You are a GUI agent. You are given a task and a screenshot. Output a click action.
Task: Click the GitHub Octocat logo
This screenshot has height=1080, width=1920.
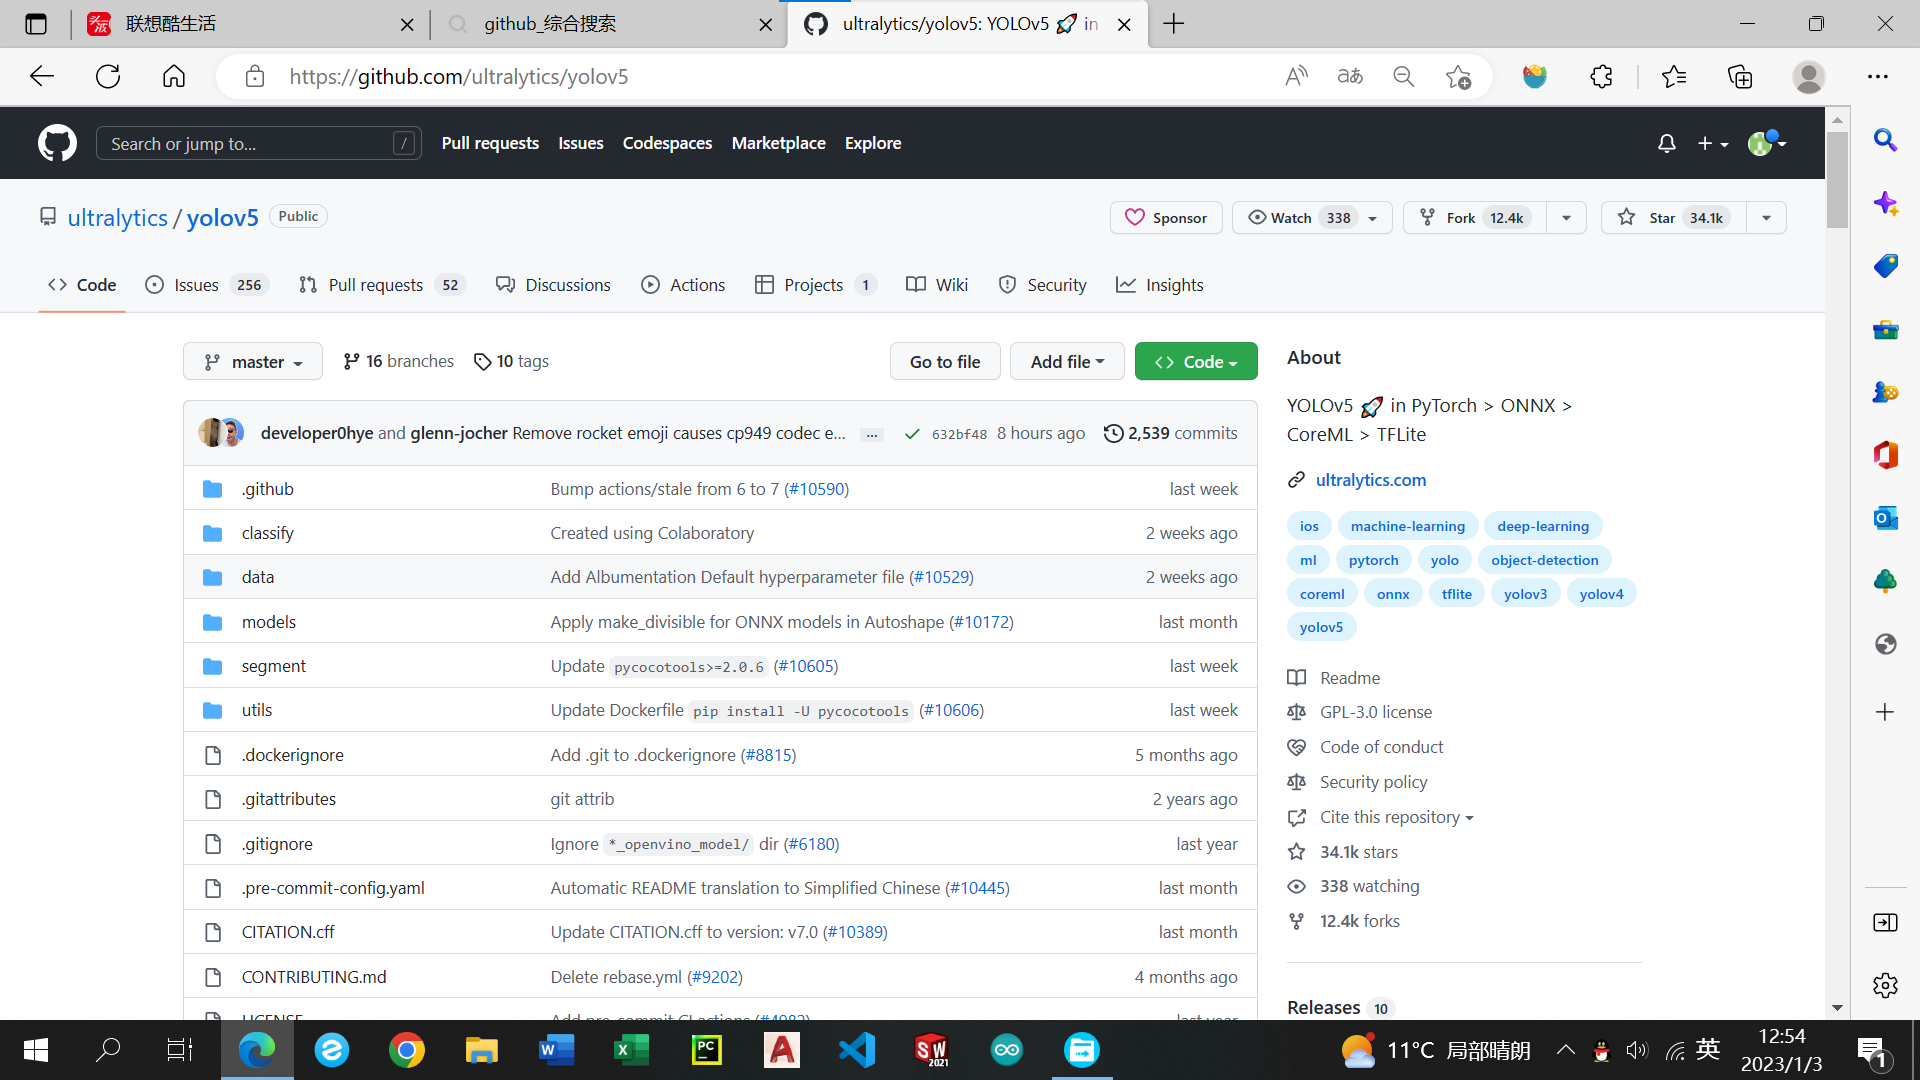57,143
